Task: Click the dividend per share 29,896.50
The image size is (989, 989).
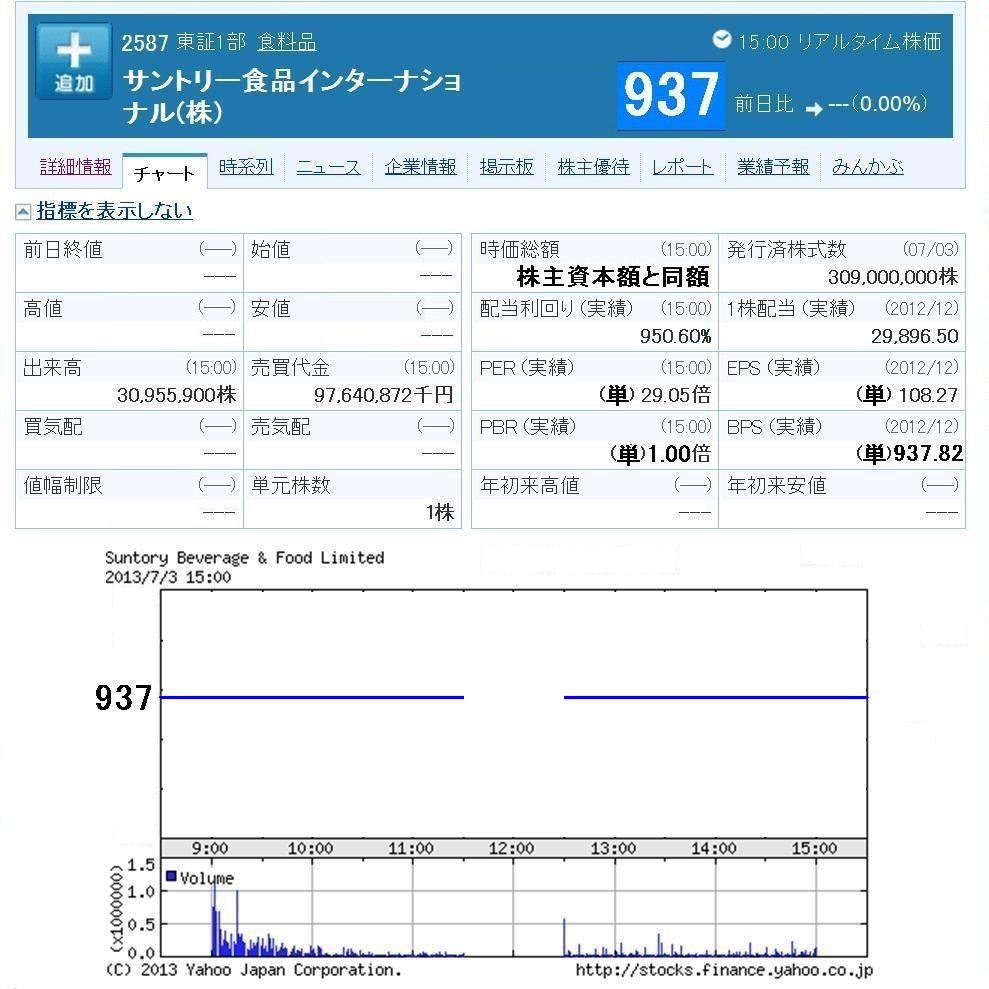Action: (x=915, y=336)
